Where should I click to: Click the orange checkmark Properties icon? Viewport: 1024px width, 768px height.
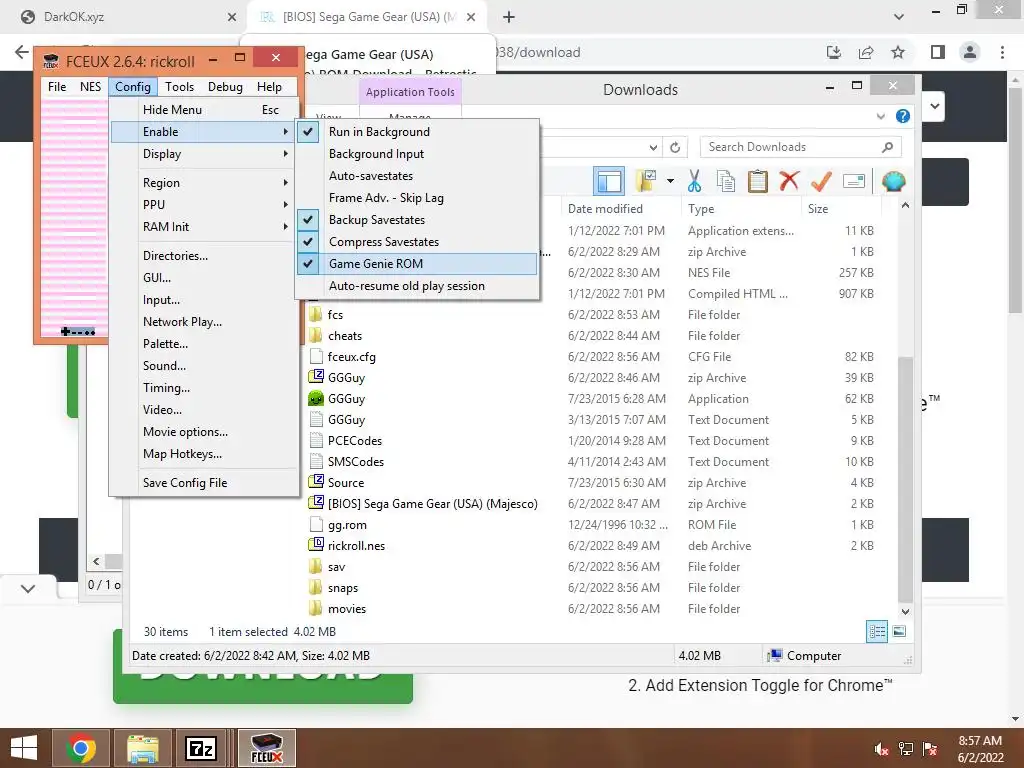821,181
